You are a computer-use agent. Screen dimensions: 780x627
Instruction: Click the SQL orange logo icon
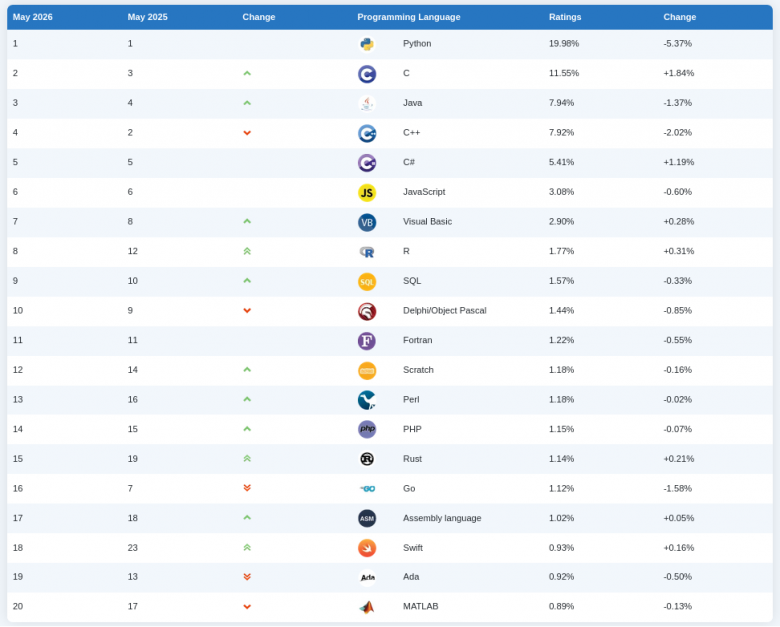367,282
